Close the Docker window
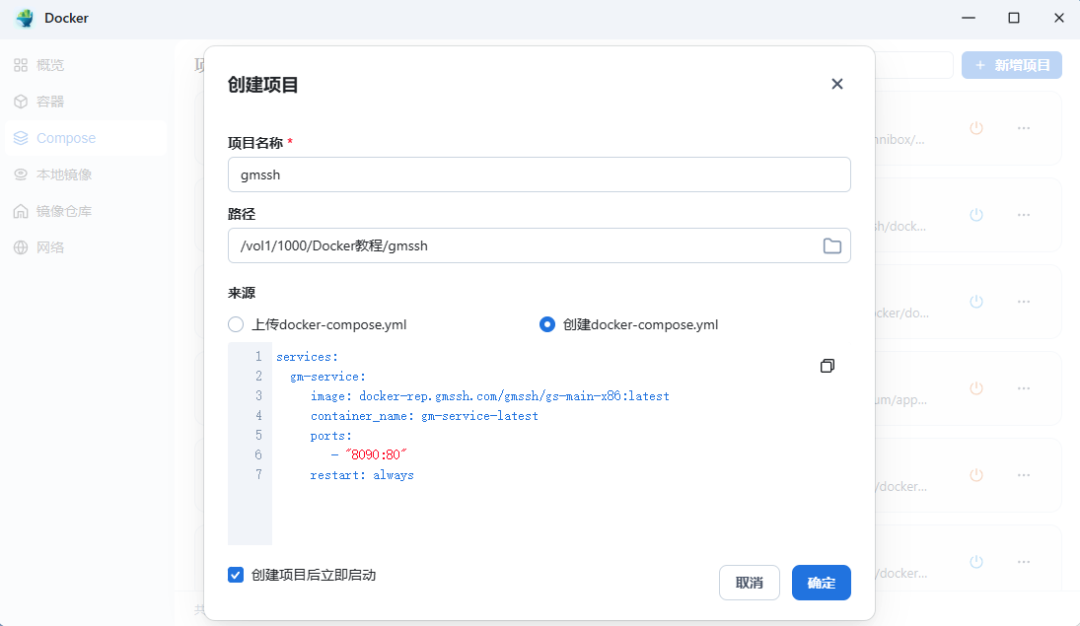This screenshot has width=1080, height=626. point(1059,18)
